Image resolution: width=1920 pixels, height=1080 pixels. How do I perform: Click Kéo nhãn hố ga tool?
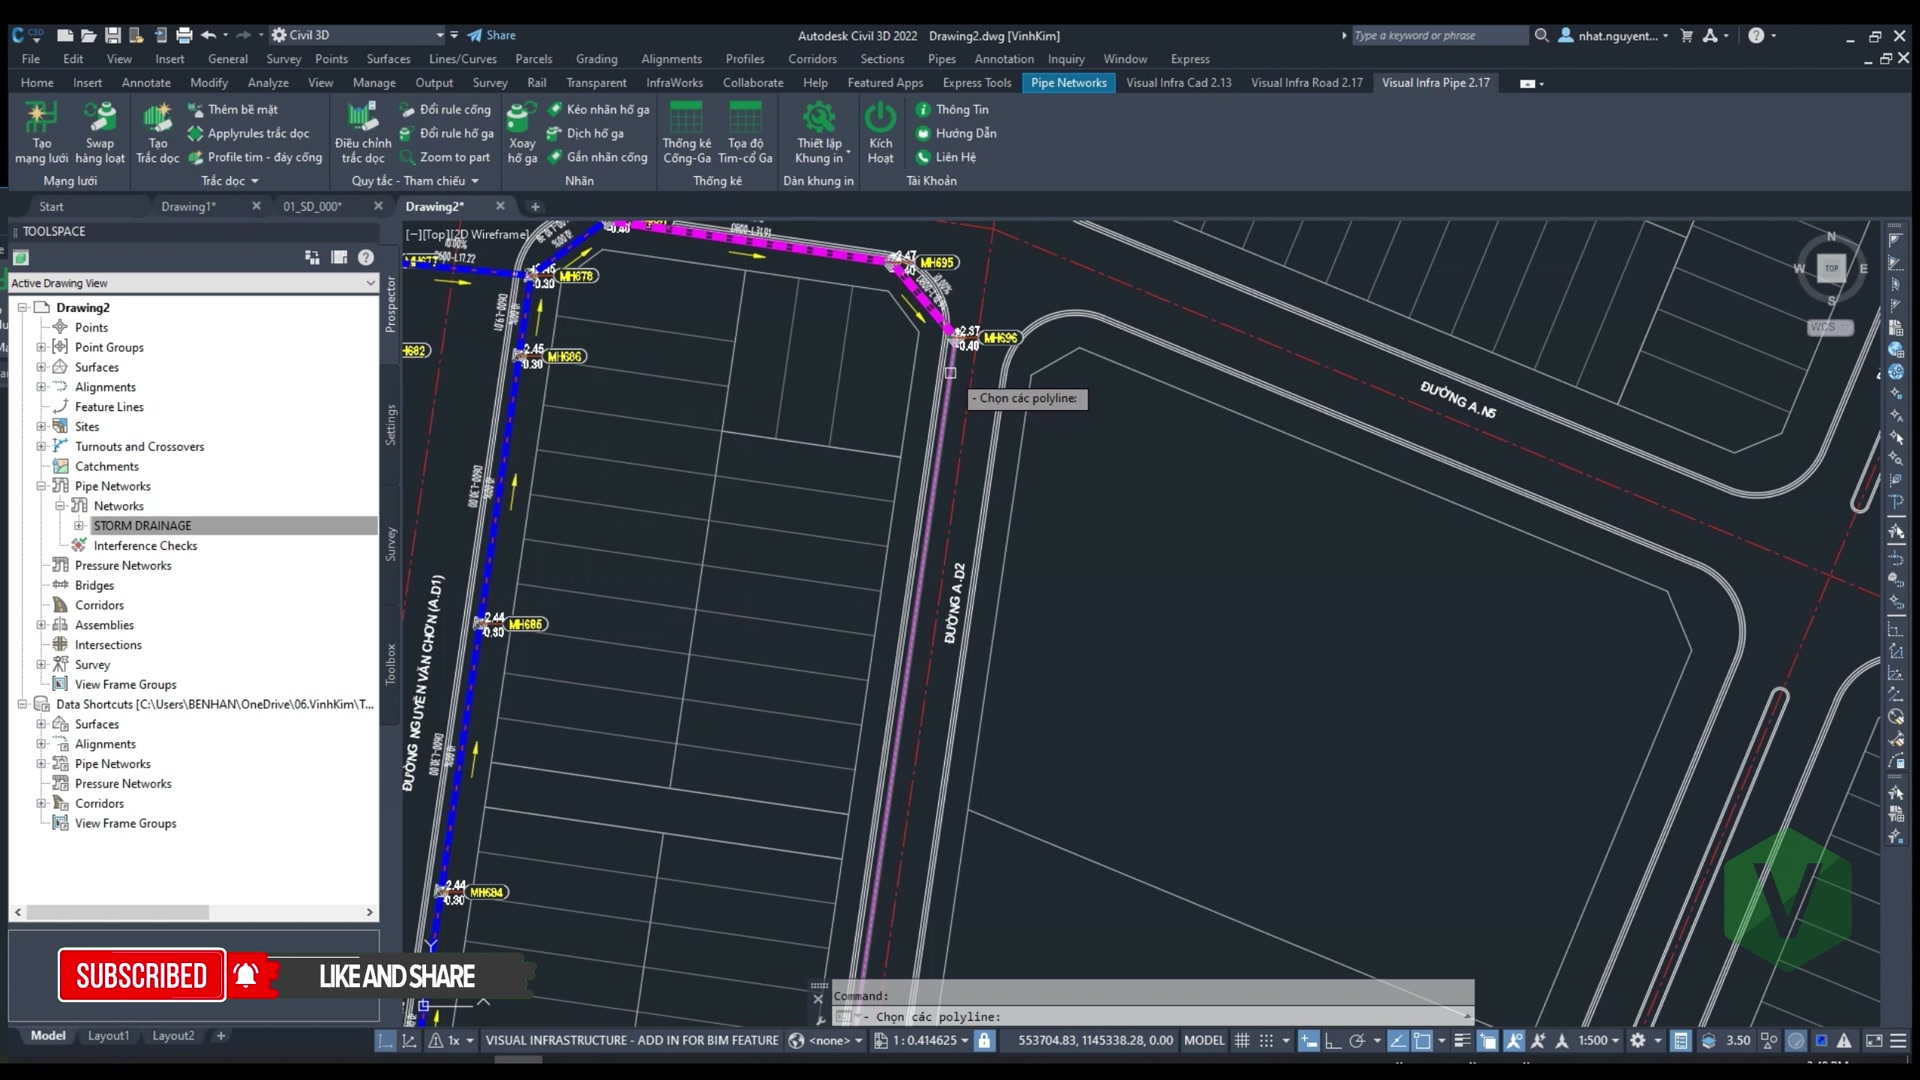tap(598, 109)
